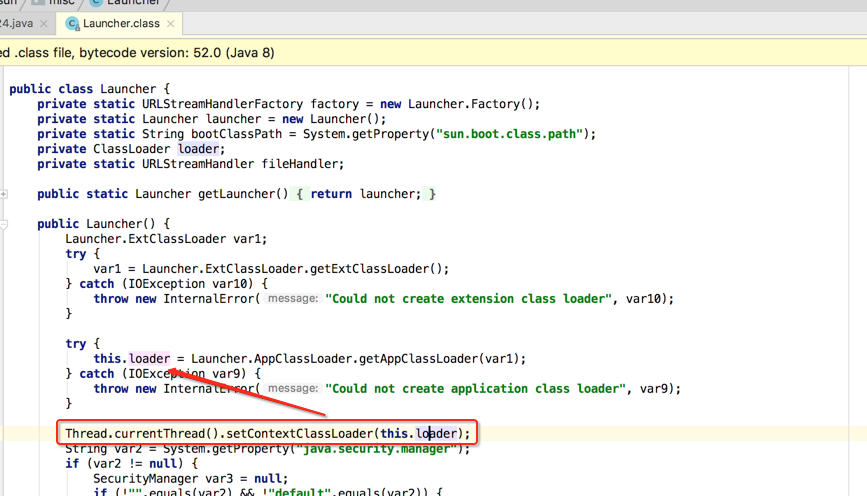Image resolution: width=867 pixels, height=496 pixels.
Task: Click the setContextClassLoader(this.loader) line
Action: click(268, 434)
